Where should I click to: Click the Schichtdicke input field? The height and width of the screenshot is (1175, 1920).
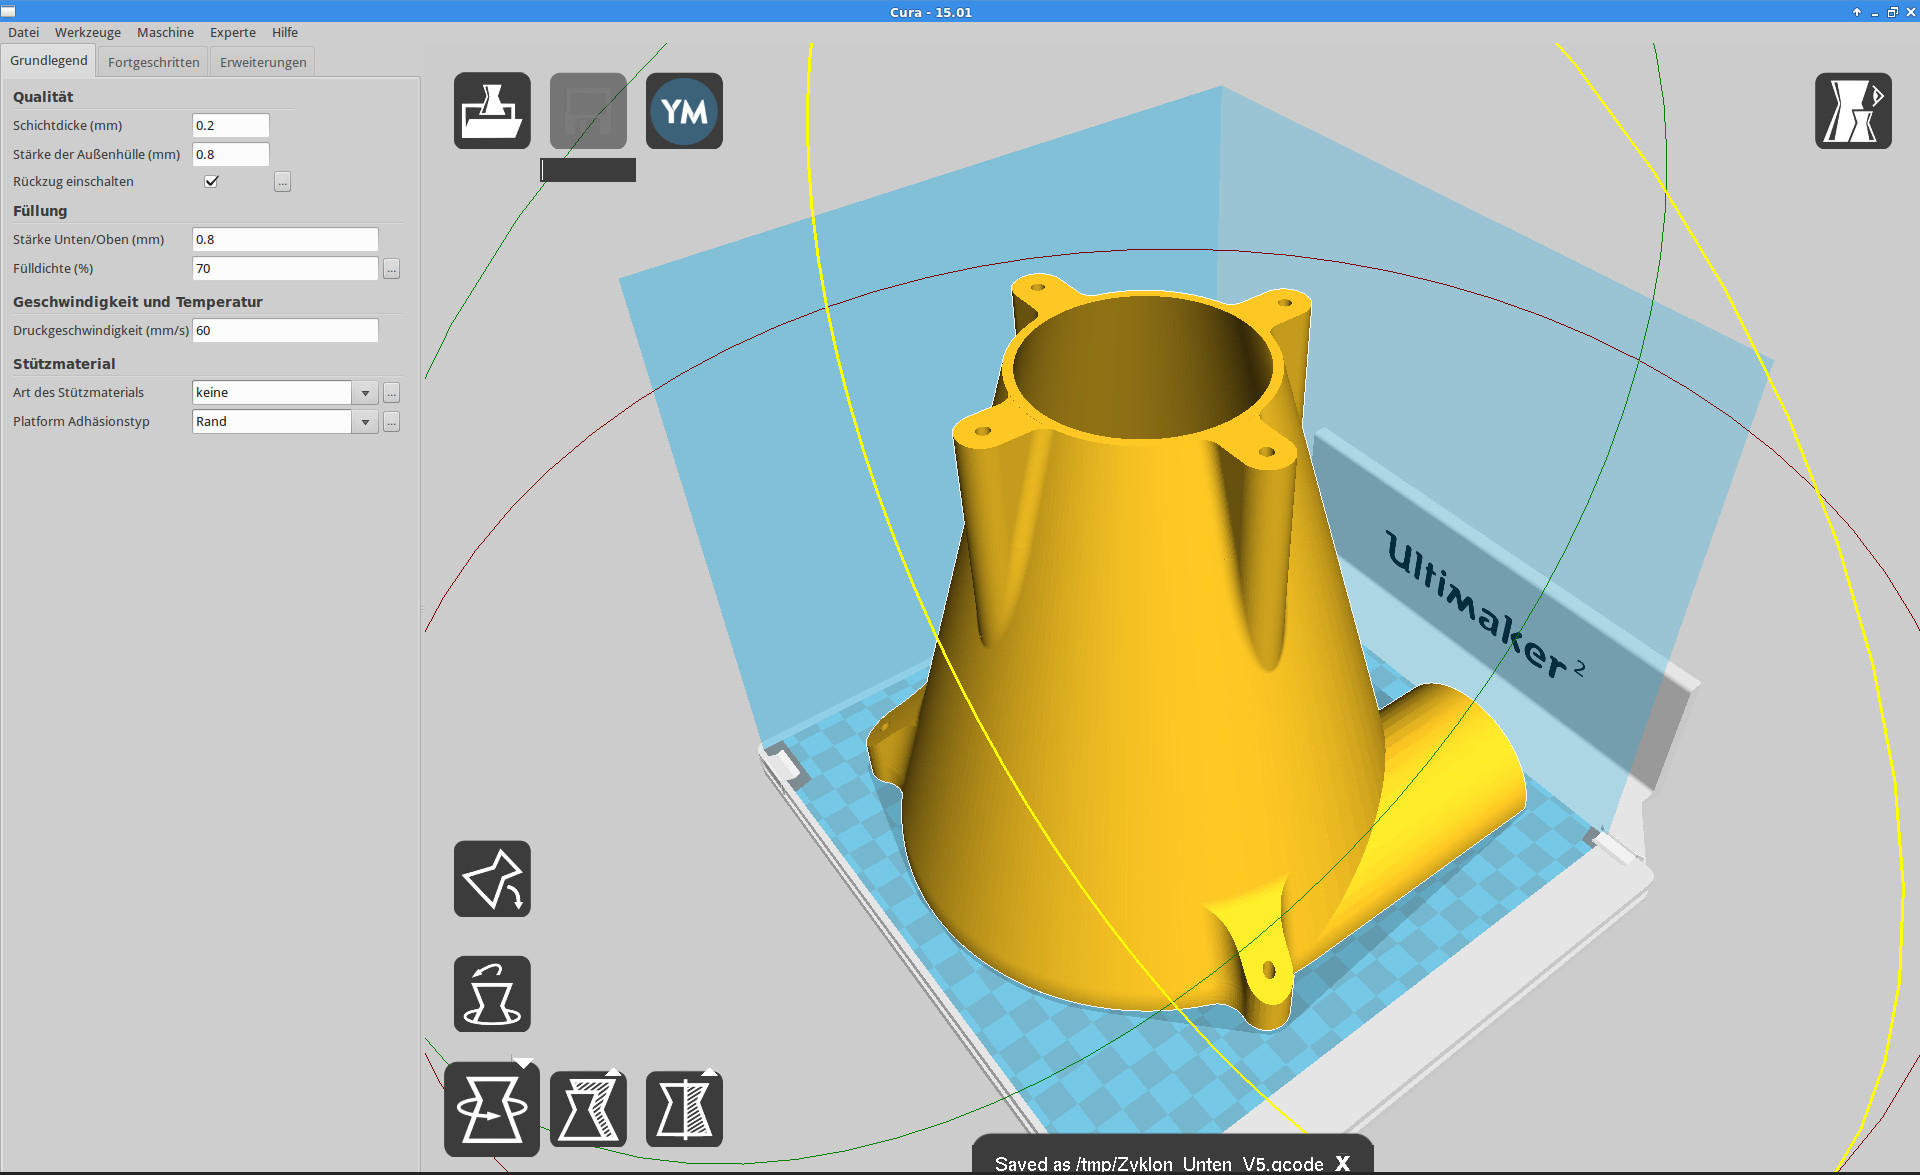(x=230, y=125)
